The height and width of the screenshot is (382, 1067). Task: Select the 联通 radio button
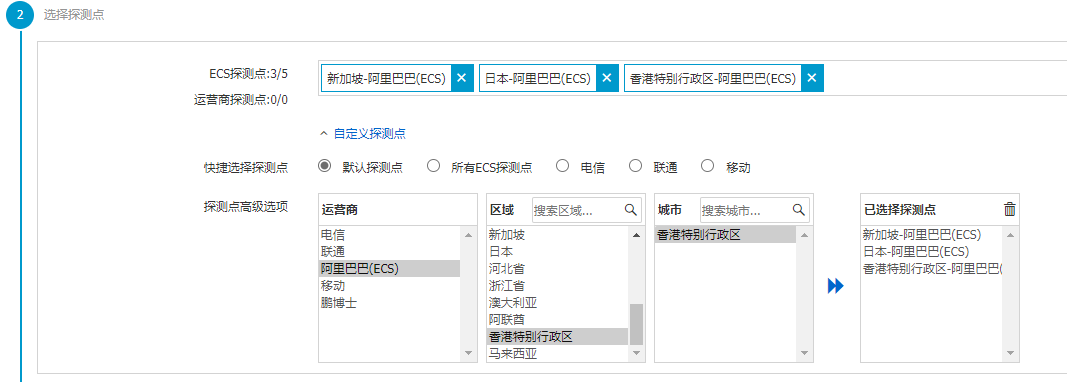click(636, 165)
